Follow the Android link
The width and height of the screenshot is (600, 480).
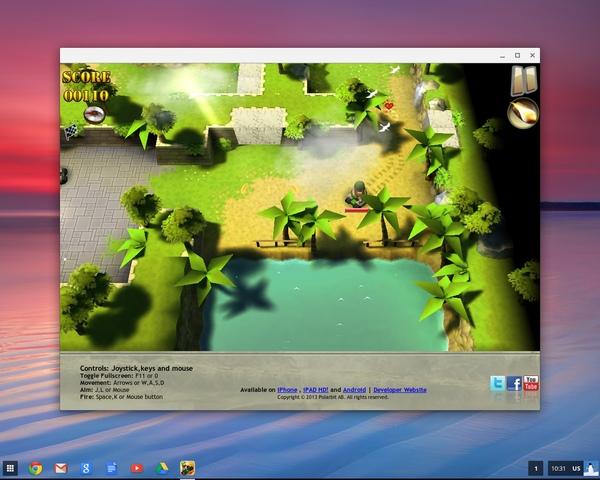354,390
